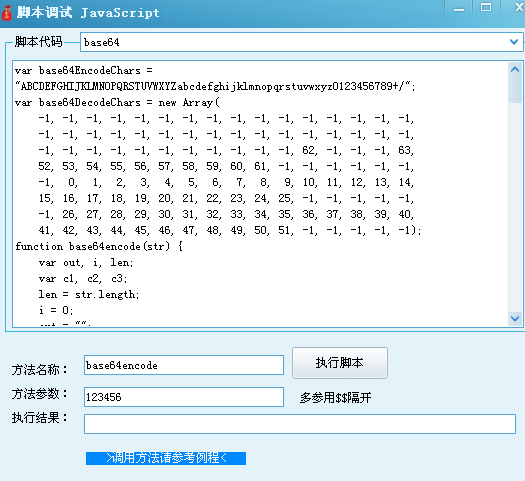Click the code editor scroll down arrow
This screenshot has width=525, height=481.
515,318
